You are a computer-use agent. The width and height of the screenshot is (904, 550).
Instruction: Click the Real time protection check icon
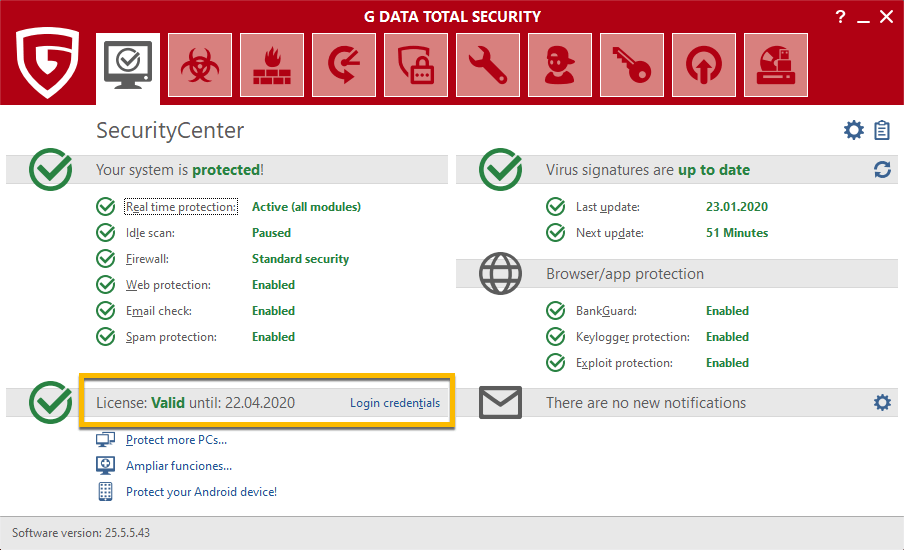pos(106,206)
